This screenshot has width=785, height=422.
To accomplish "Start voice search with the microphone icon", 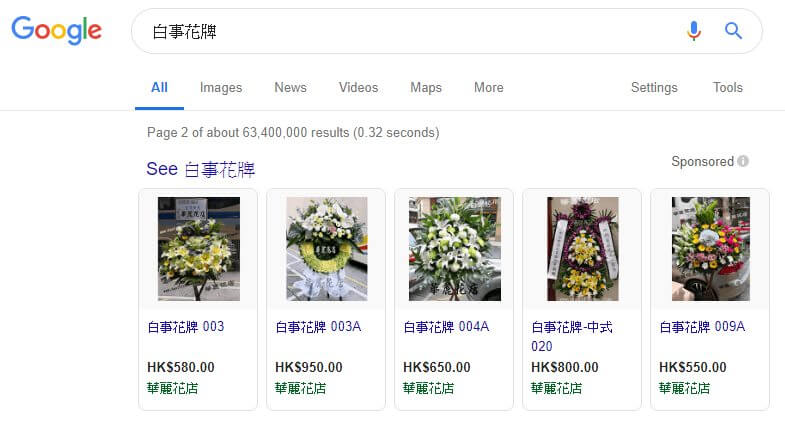I will pyautogui.click(x=693, y=31).
